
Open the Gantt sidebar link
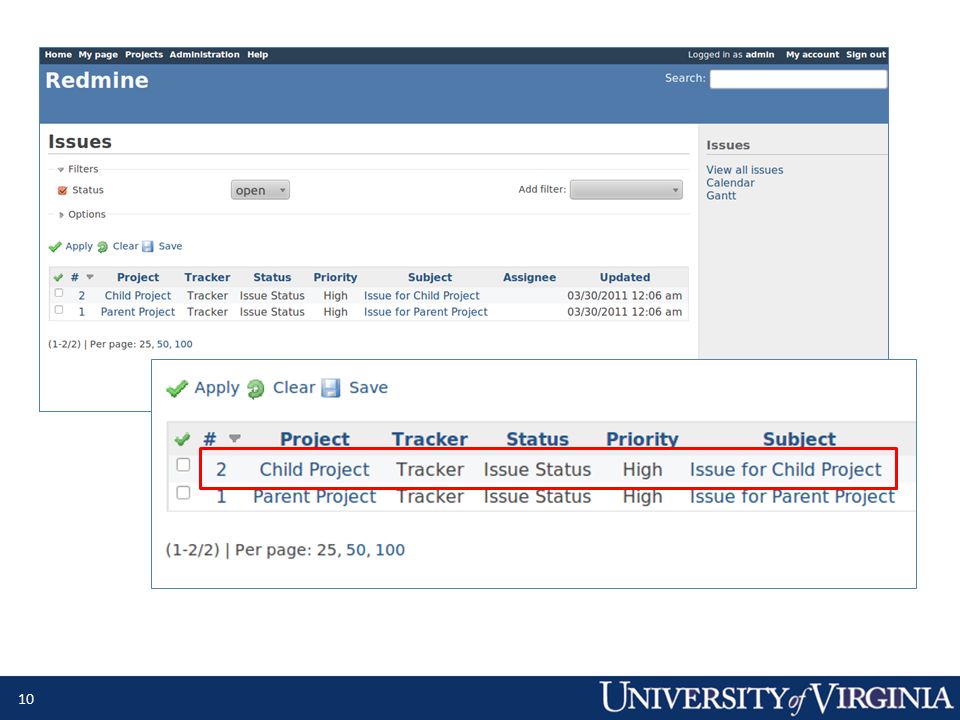721,195
